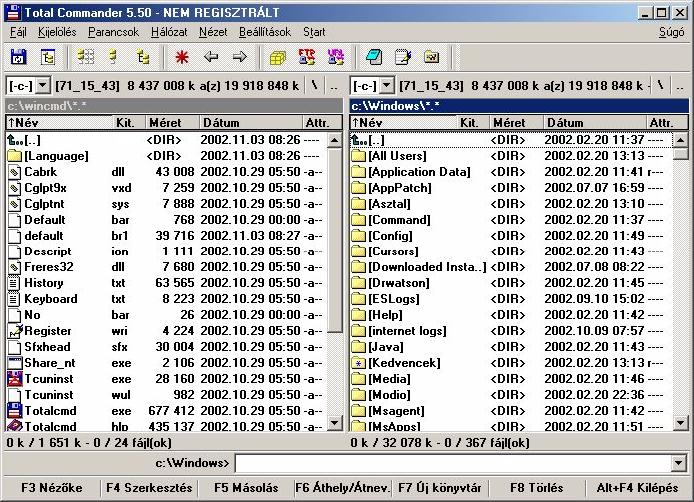Viewport: 694px width, 502px height.
Task: Click right panel scrollbar down arrow
Action: pyautogui.click(x=680, y=424)
